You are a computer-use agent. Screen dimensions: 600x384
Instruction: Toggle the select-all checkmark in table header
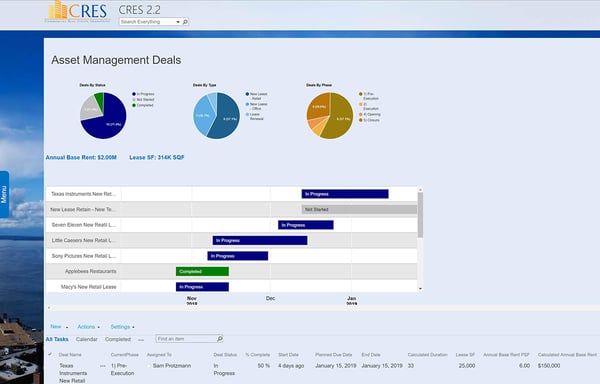click(x=50, y=355)
